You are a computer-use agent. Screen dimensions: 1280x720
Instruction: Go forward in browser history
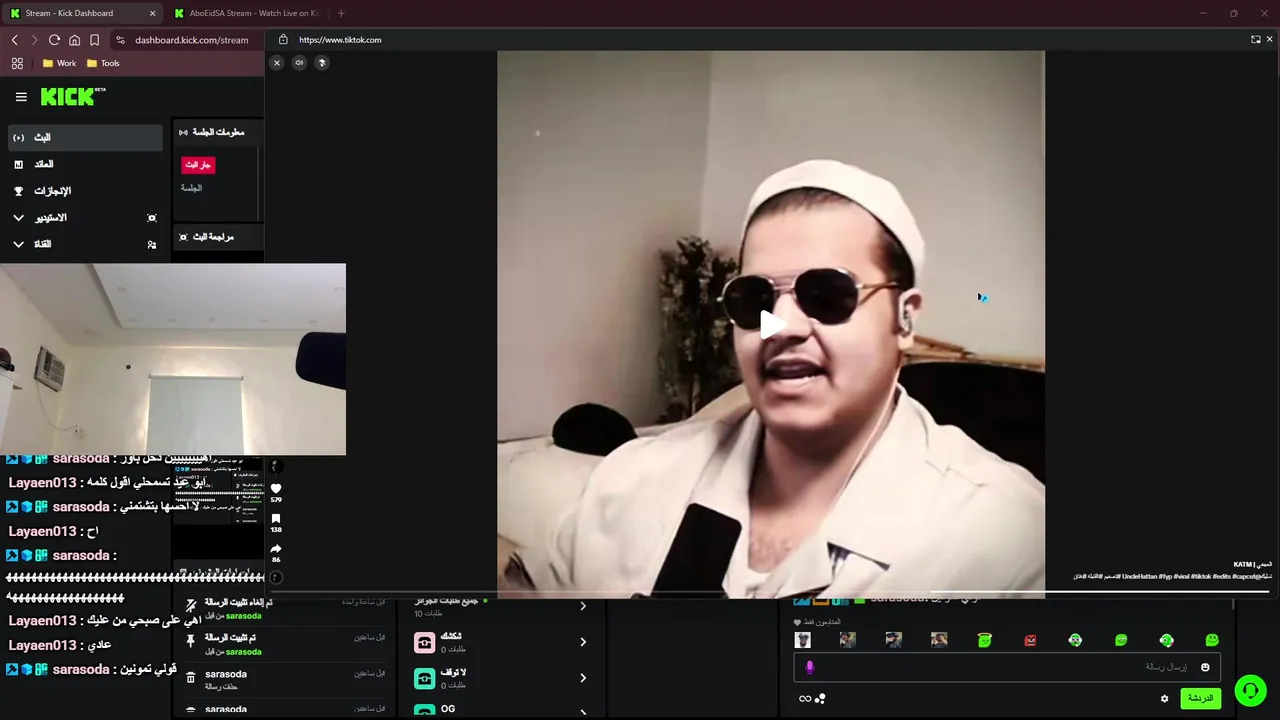pos(34,40)
